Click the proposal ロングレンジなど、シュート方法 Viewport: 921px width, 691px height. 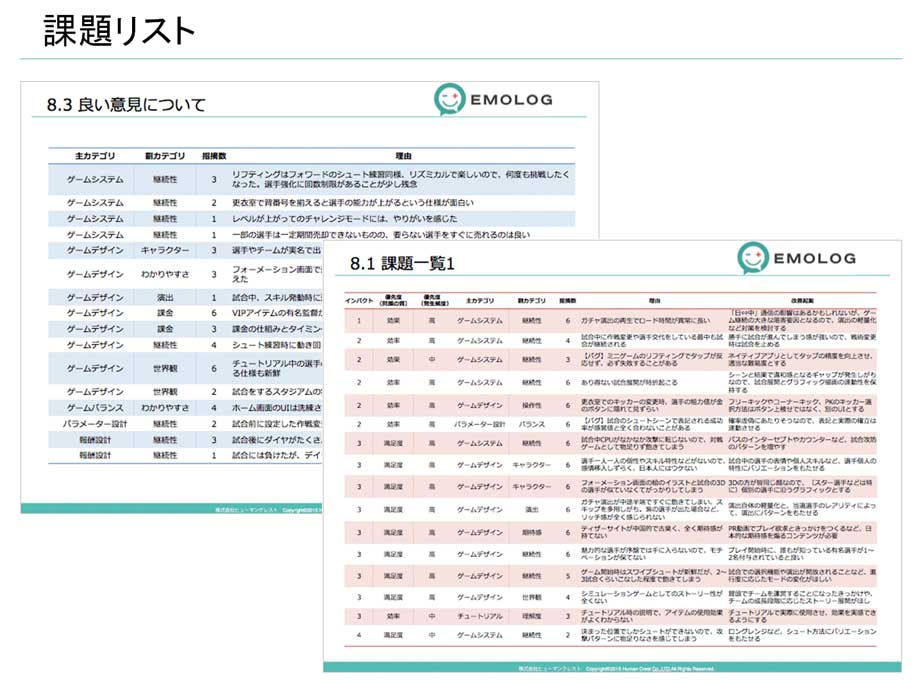tap(803, 635)
